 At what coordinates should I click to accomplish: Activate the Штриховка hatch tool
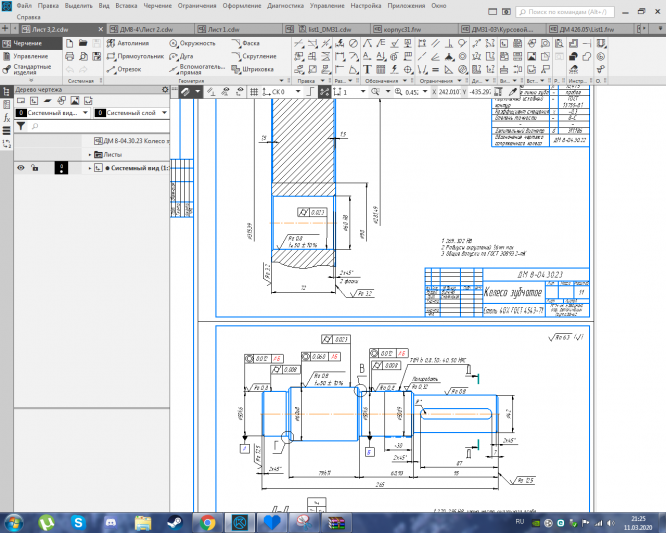point(252,70)
